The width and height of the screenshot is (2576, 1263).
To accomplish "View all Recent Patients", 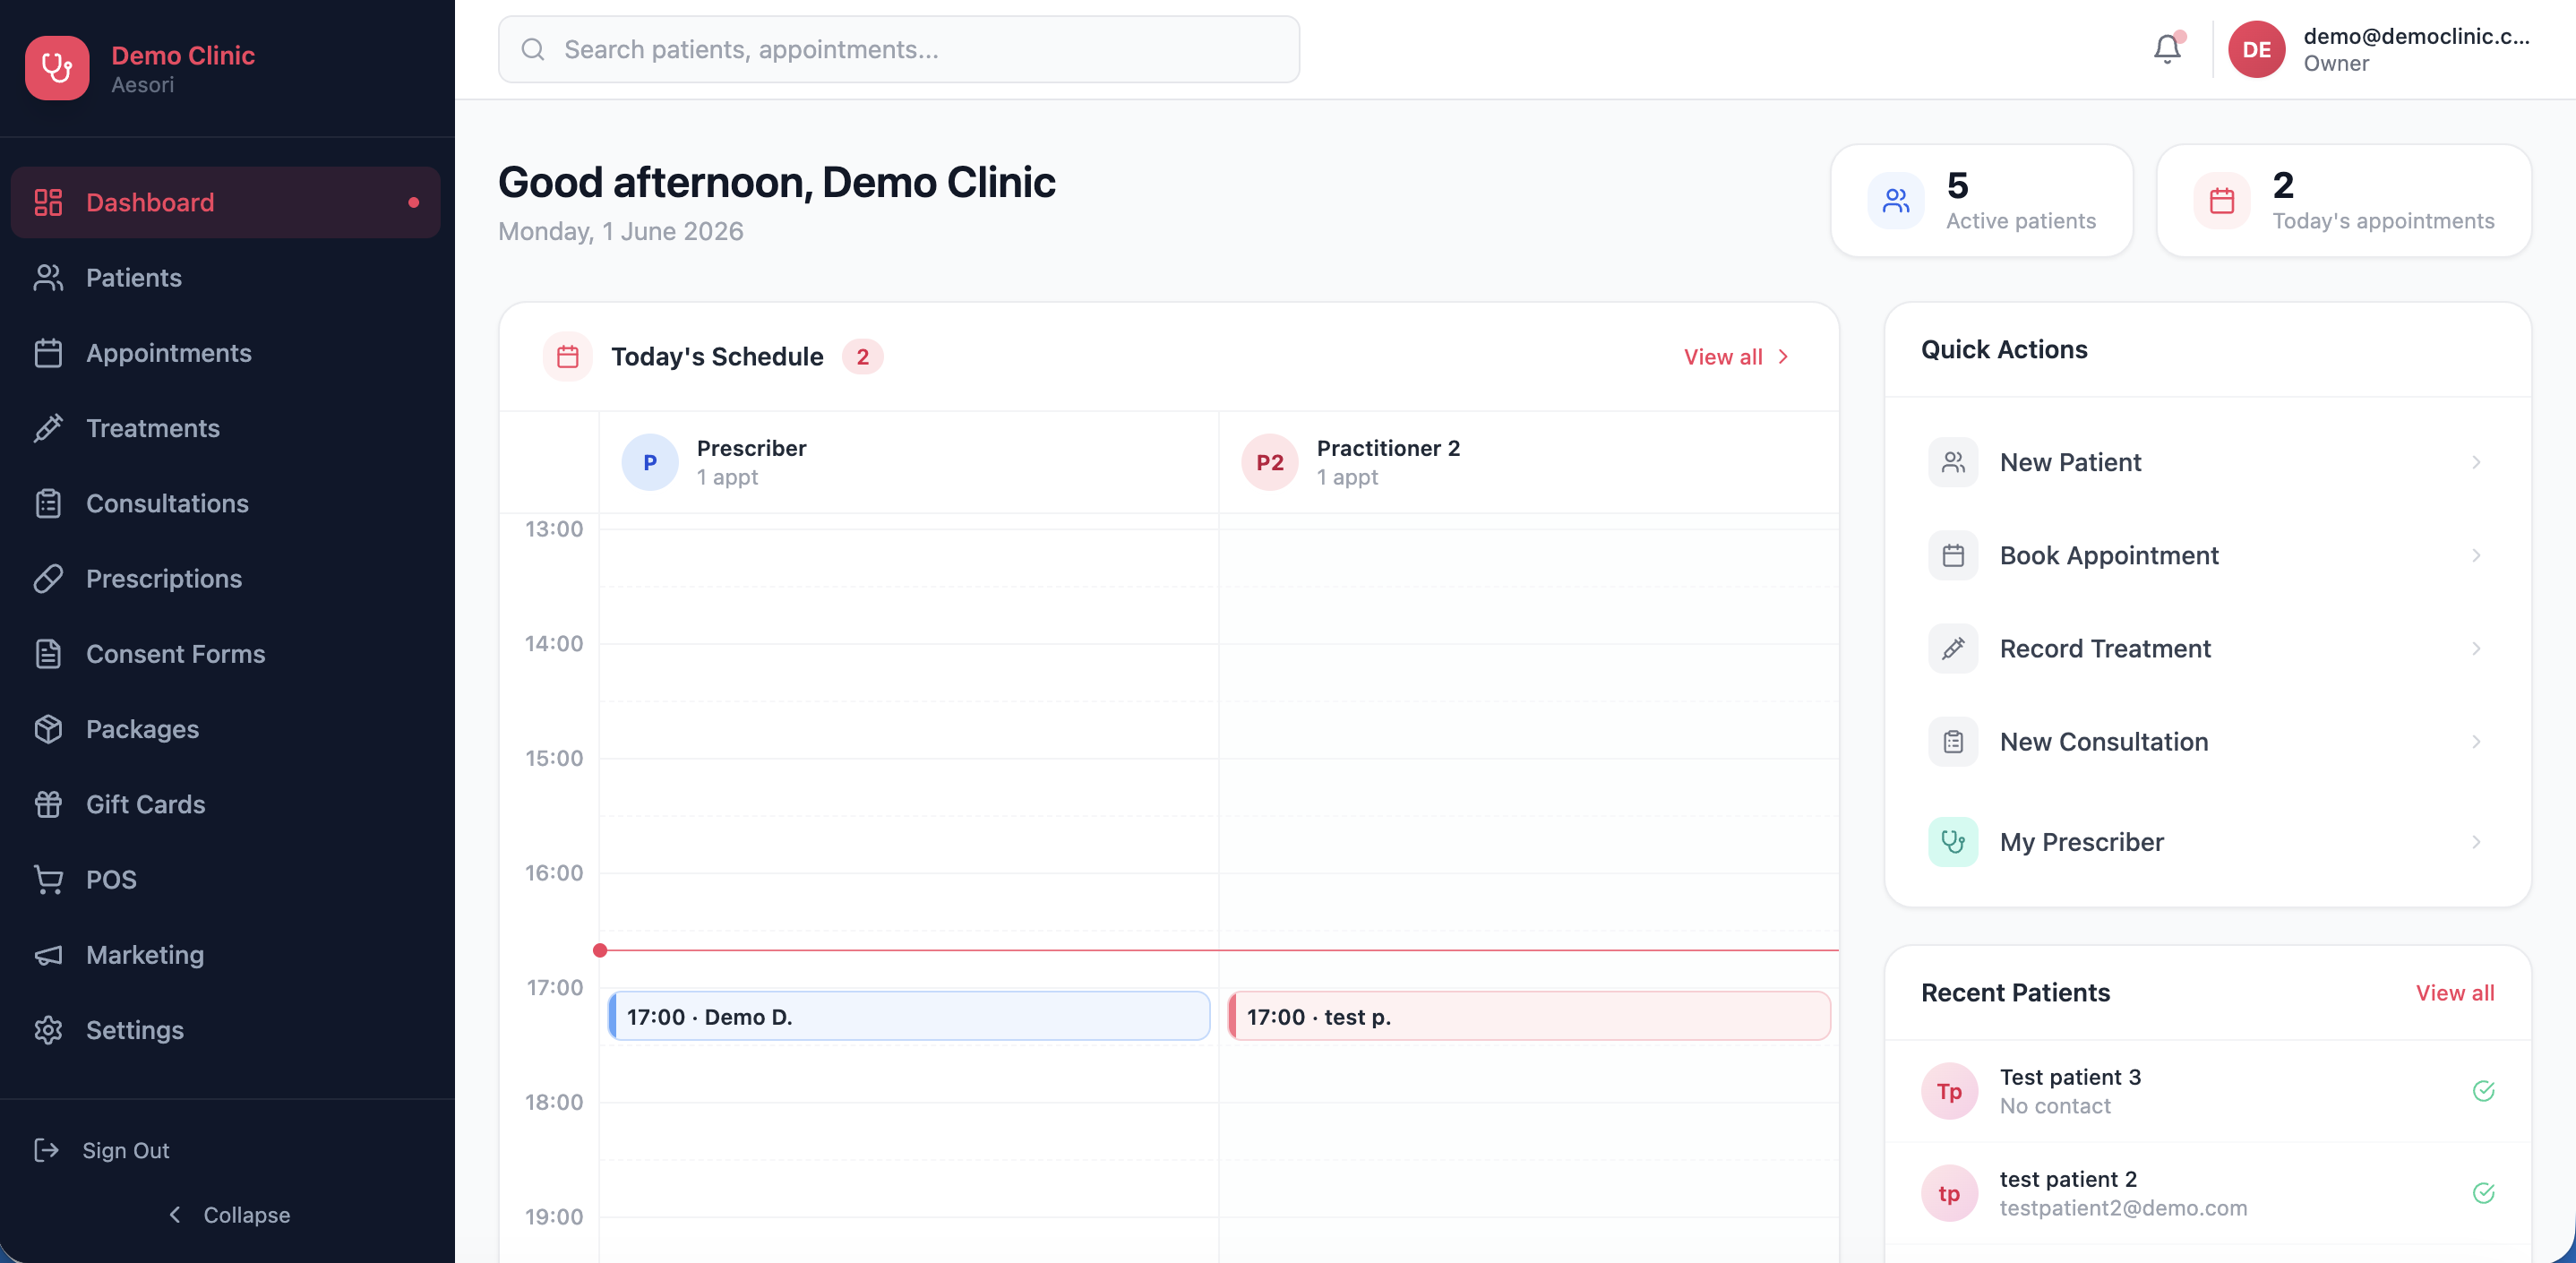I will point(2455,993).
